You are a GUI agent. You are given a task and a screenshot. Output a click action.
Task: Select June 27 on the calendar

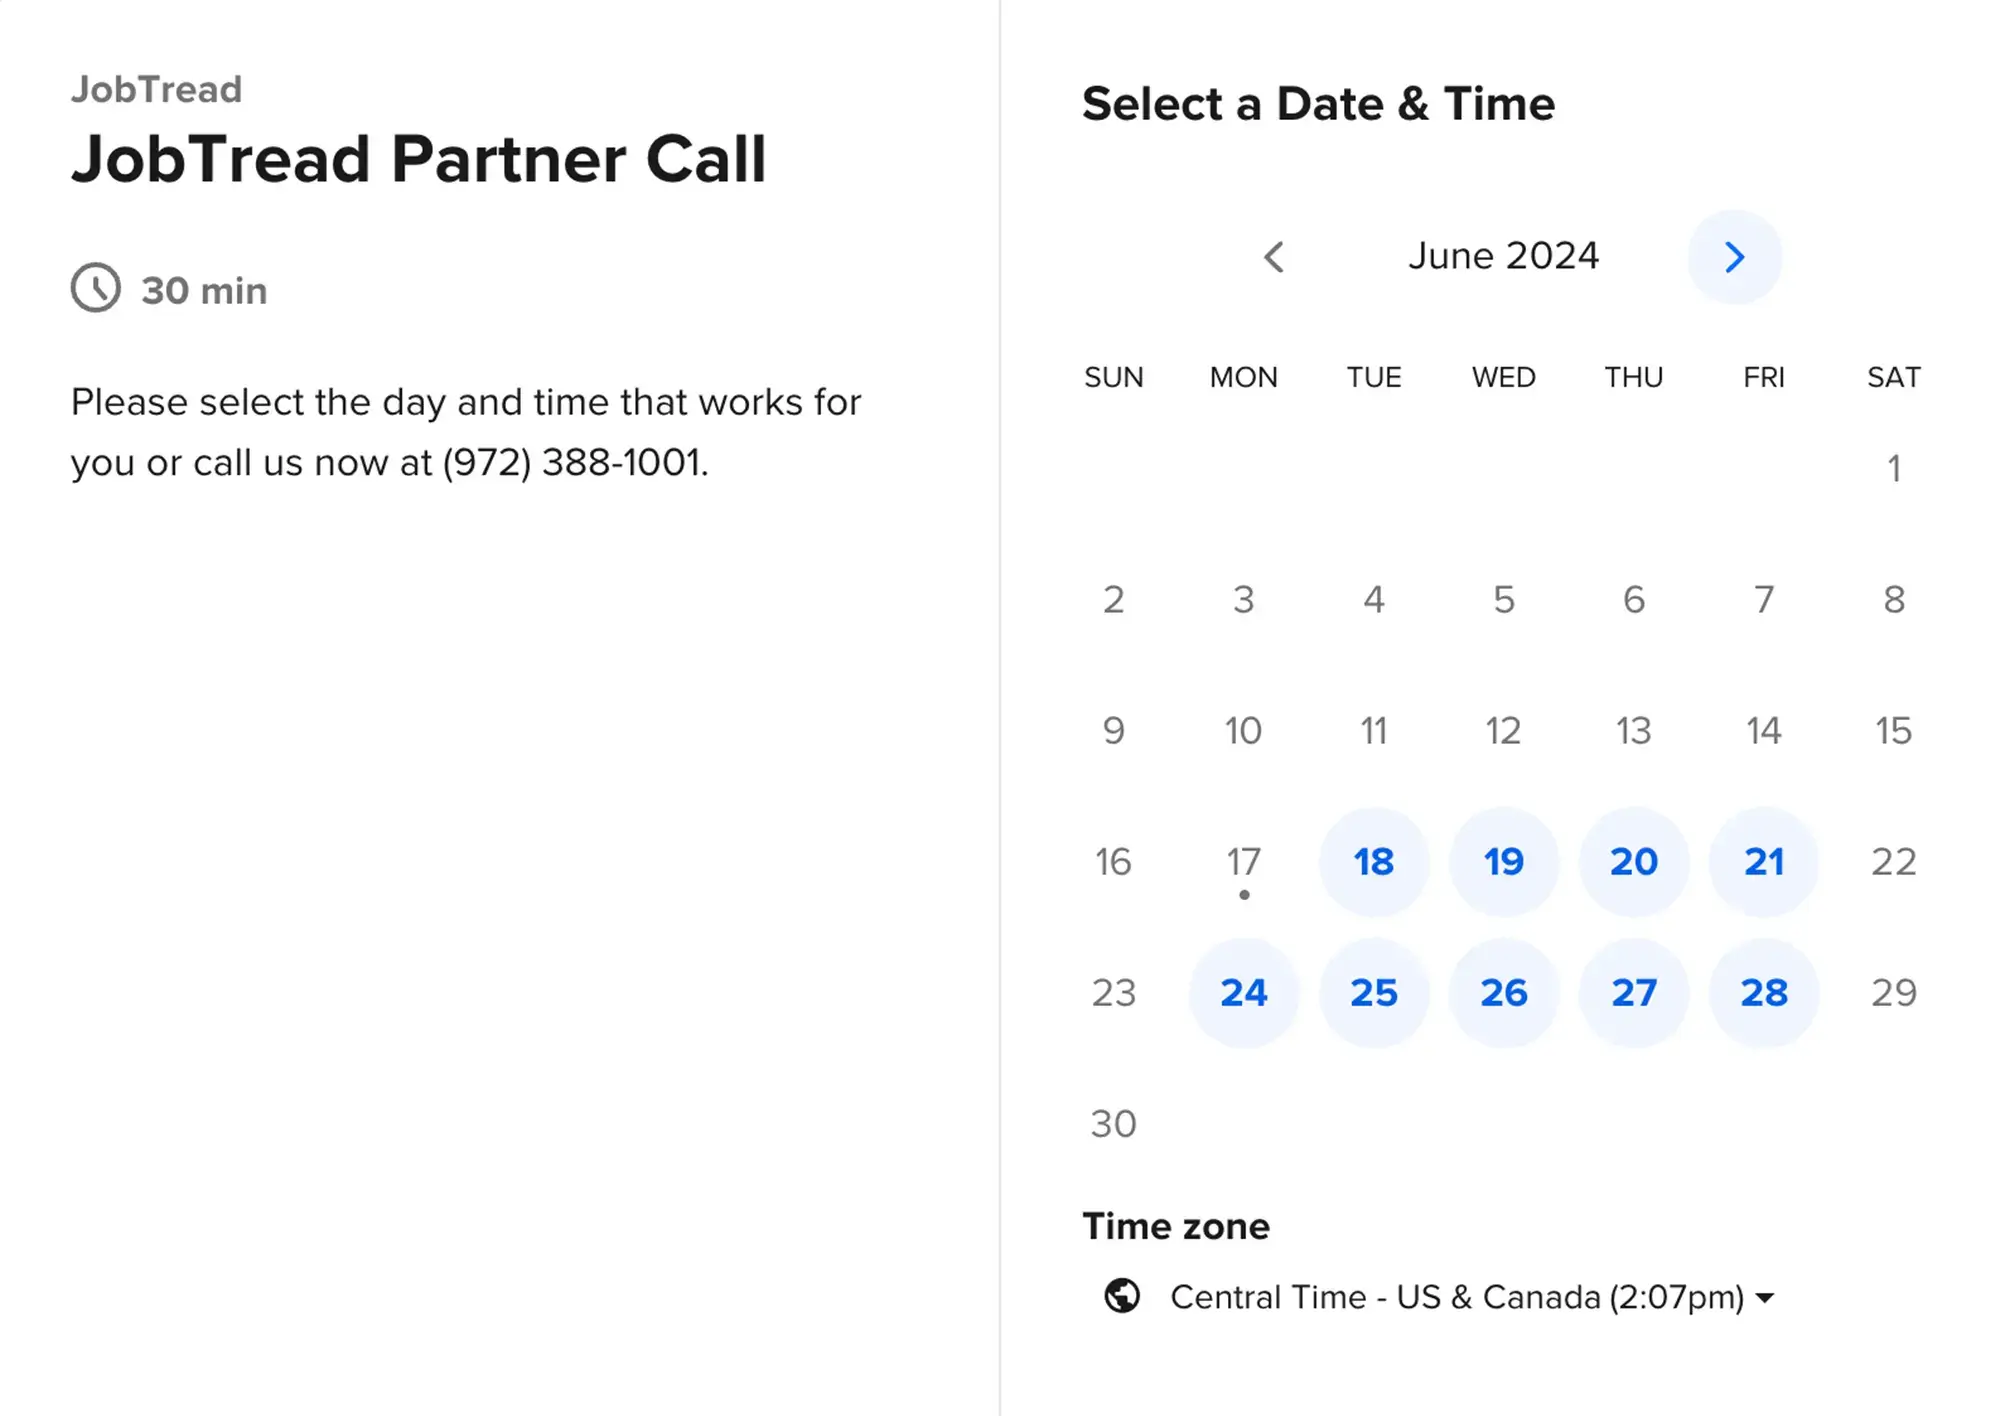tap(1634, 993)
